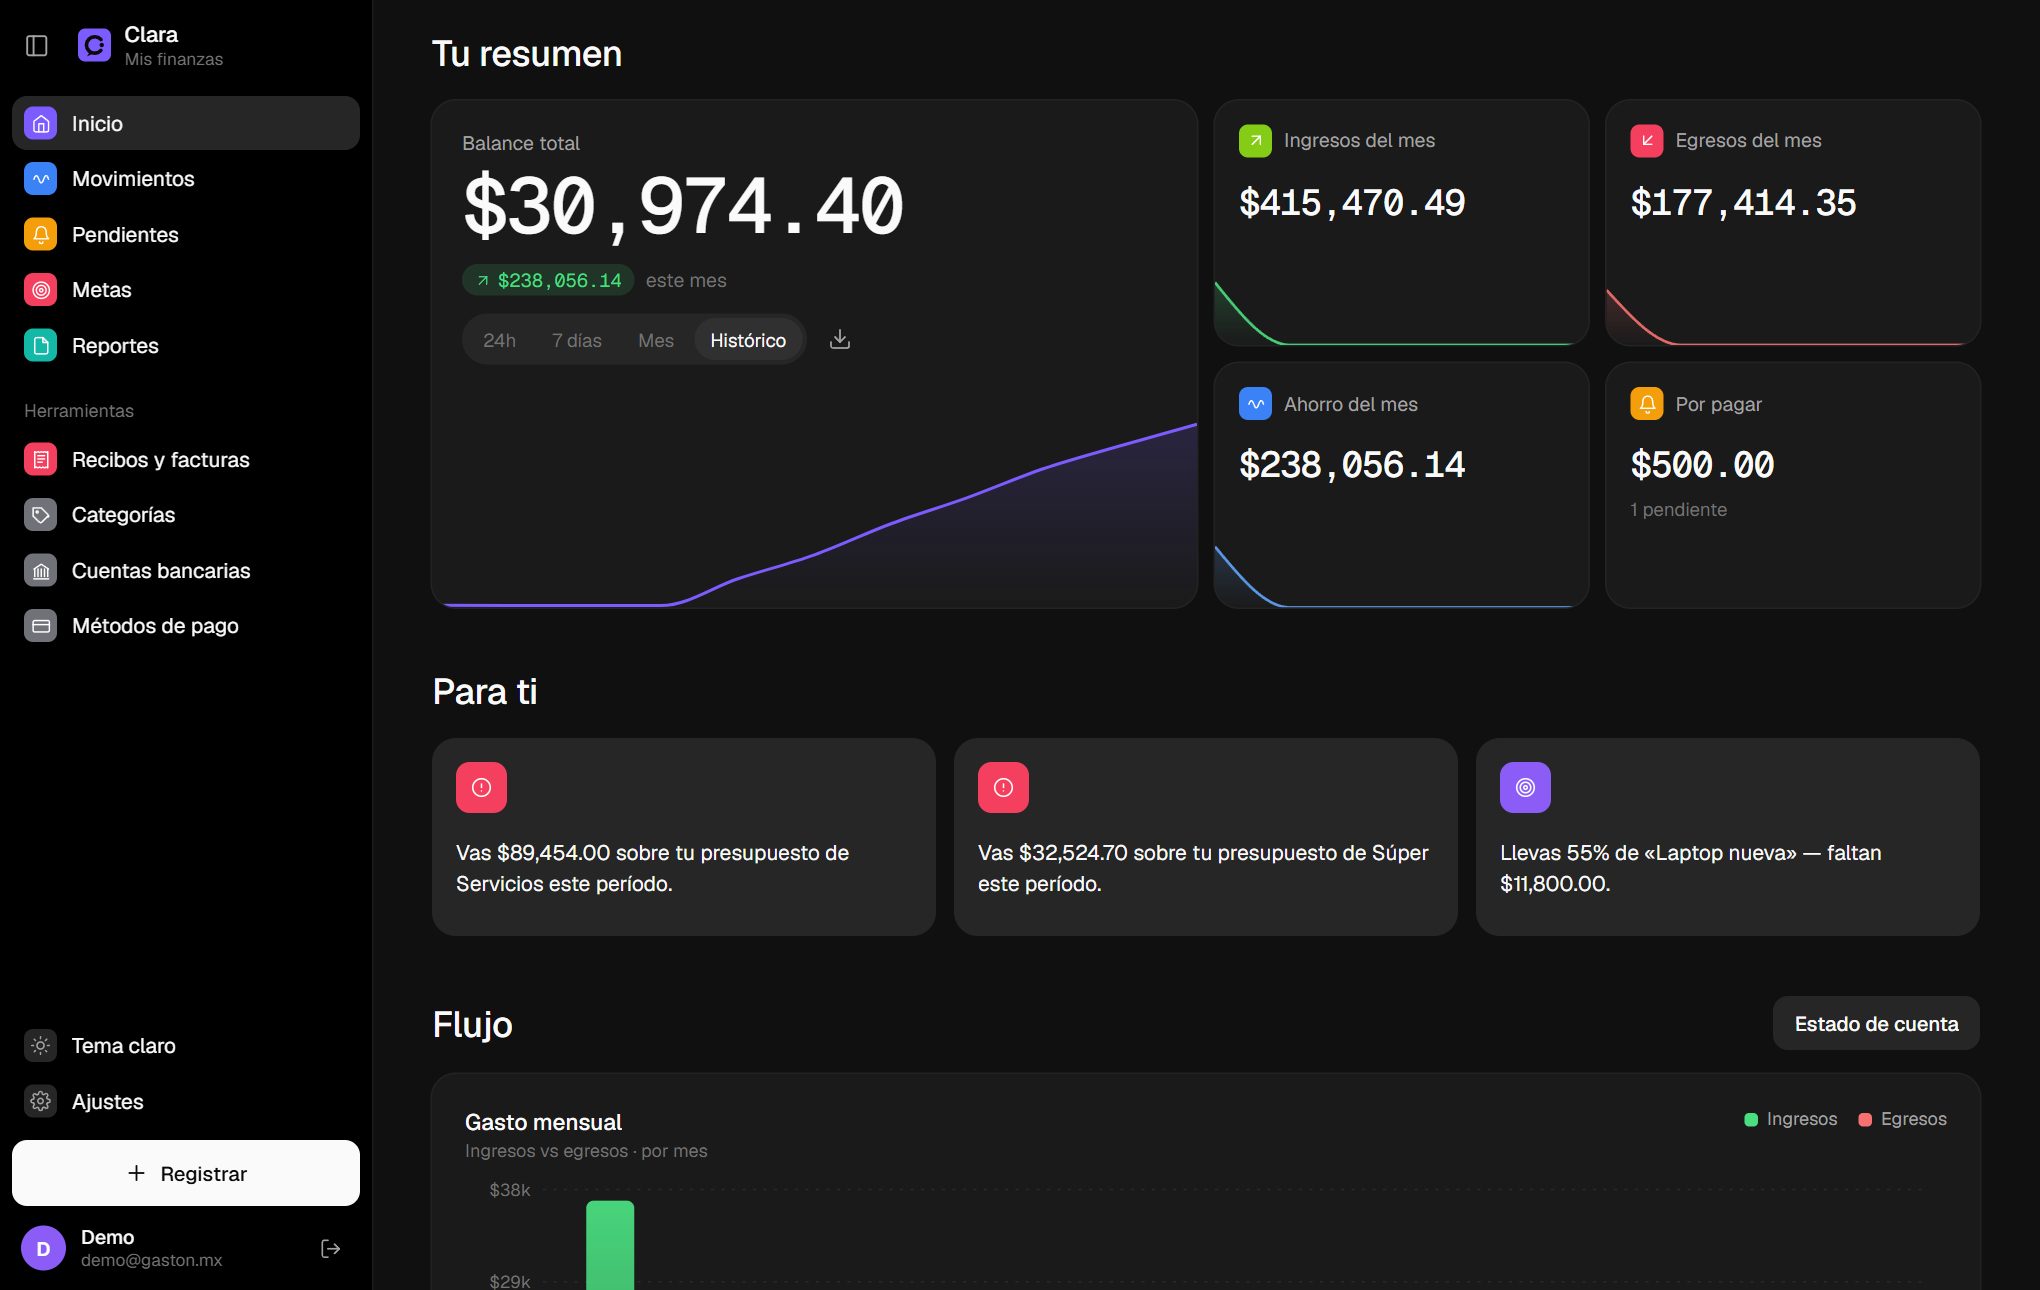Select the 24h time range tab

[499, 341]
